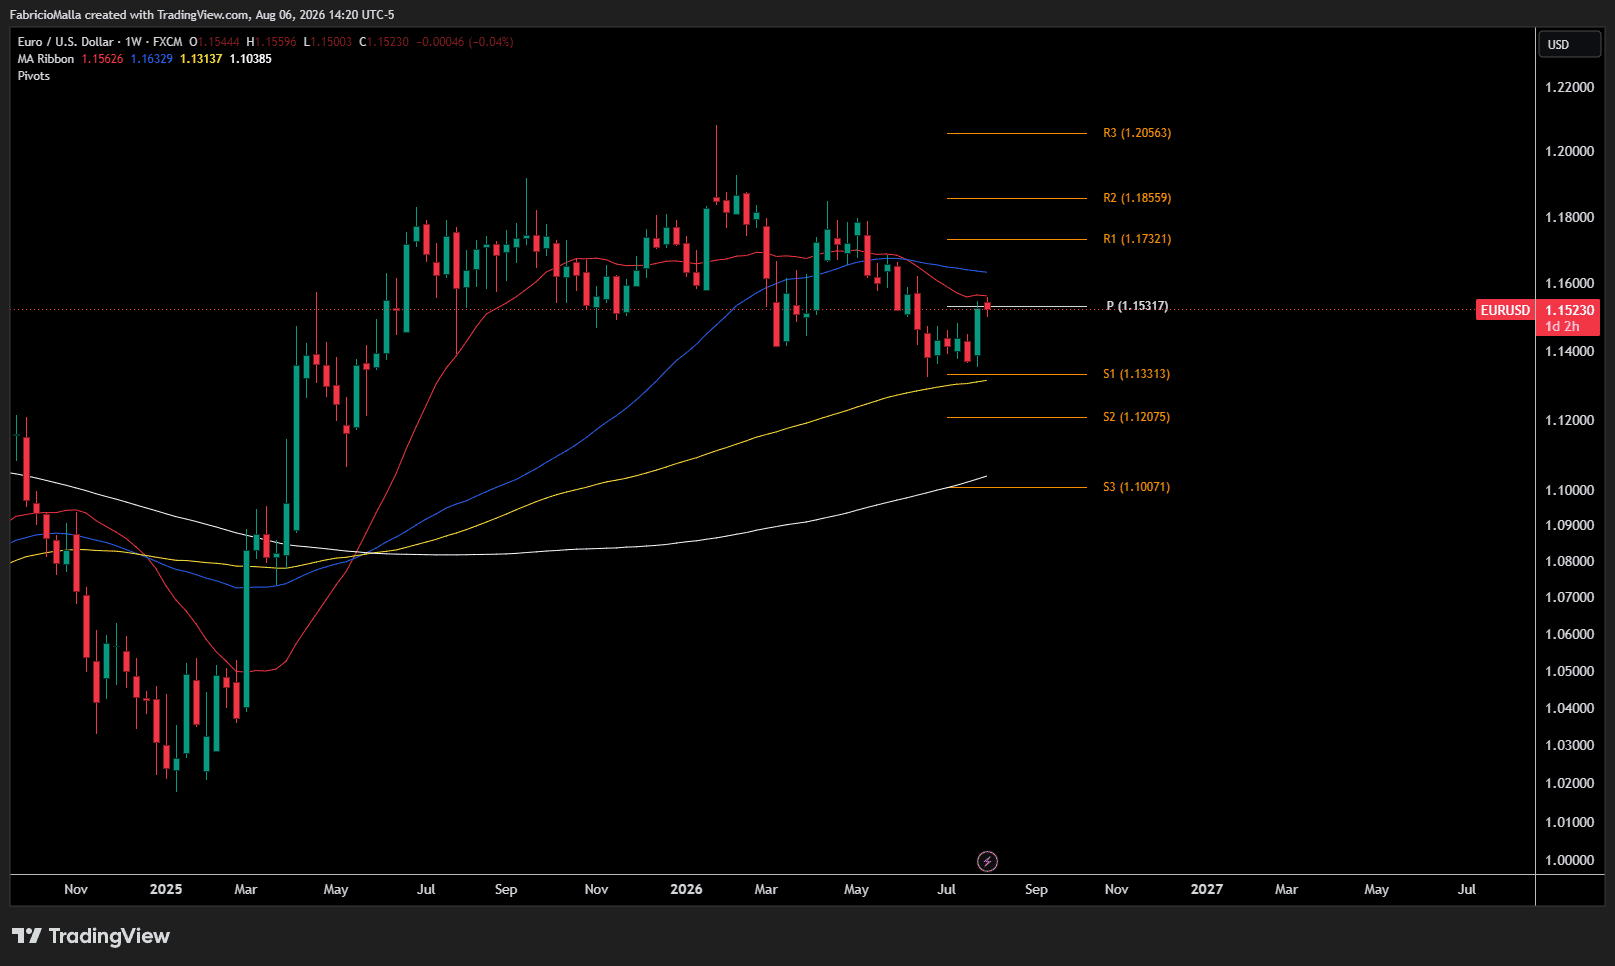The image size is (1615, 966).
Task: Click the 2026 label on the time axis
Action: [x=686, y=889]
